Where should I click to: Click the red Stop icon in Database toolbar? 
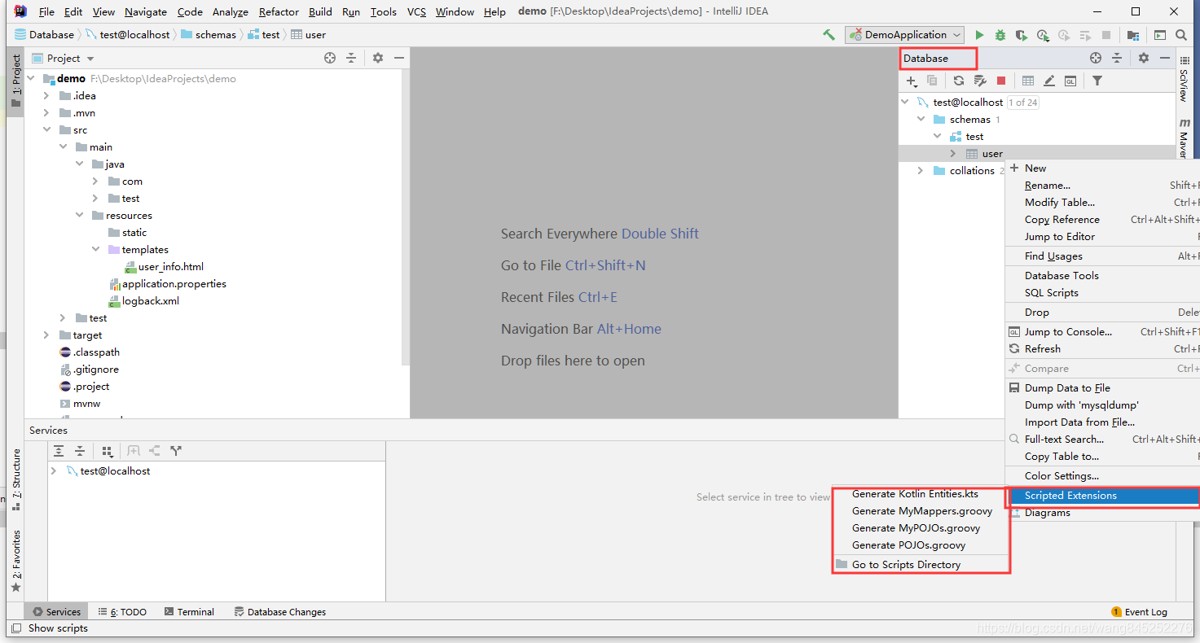click(x=1001, y=81)
